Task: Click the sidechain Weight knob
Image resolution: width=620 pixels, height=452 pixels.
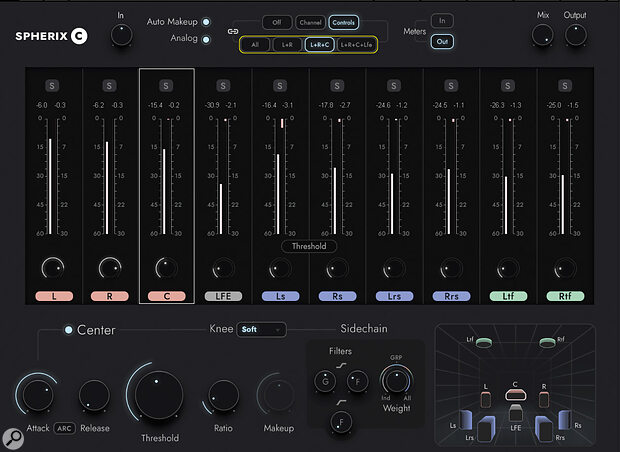Action: tap(396, 380)
